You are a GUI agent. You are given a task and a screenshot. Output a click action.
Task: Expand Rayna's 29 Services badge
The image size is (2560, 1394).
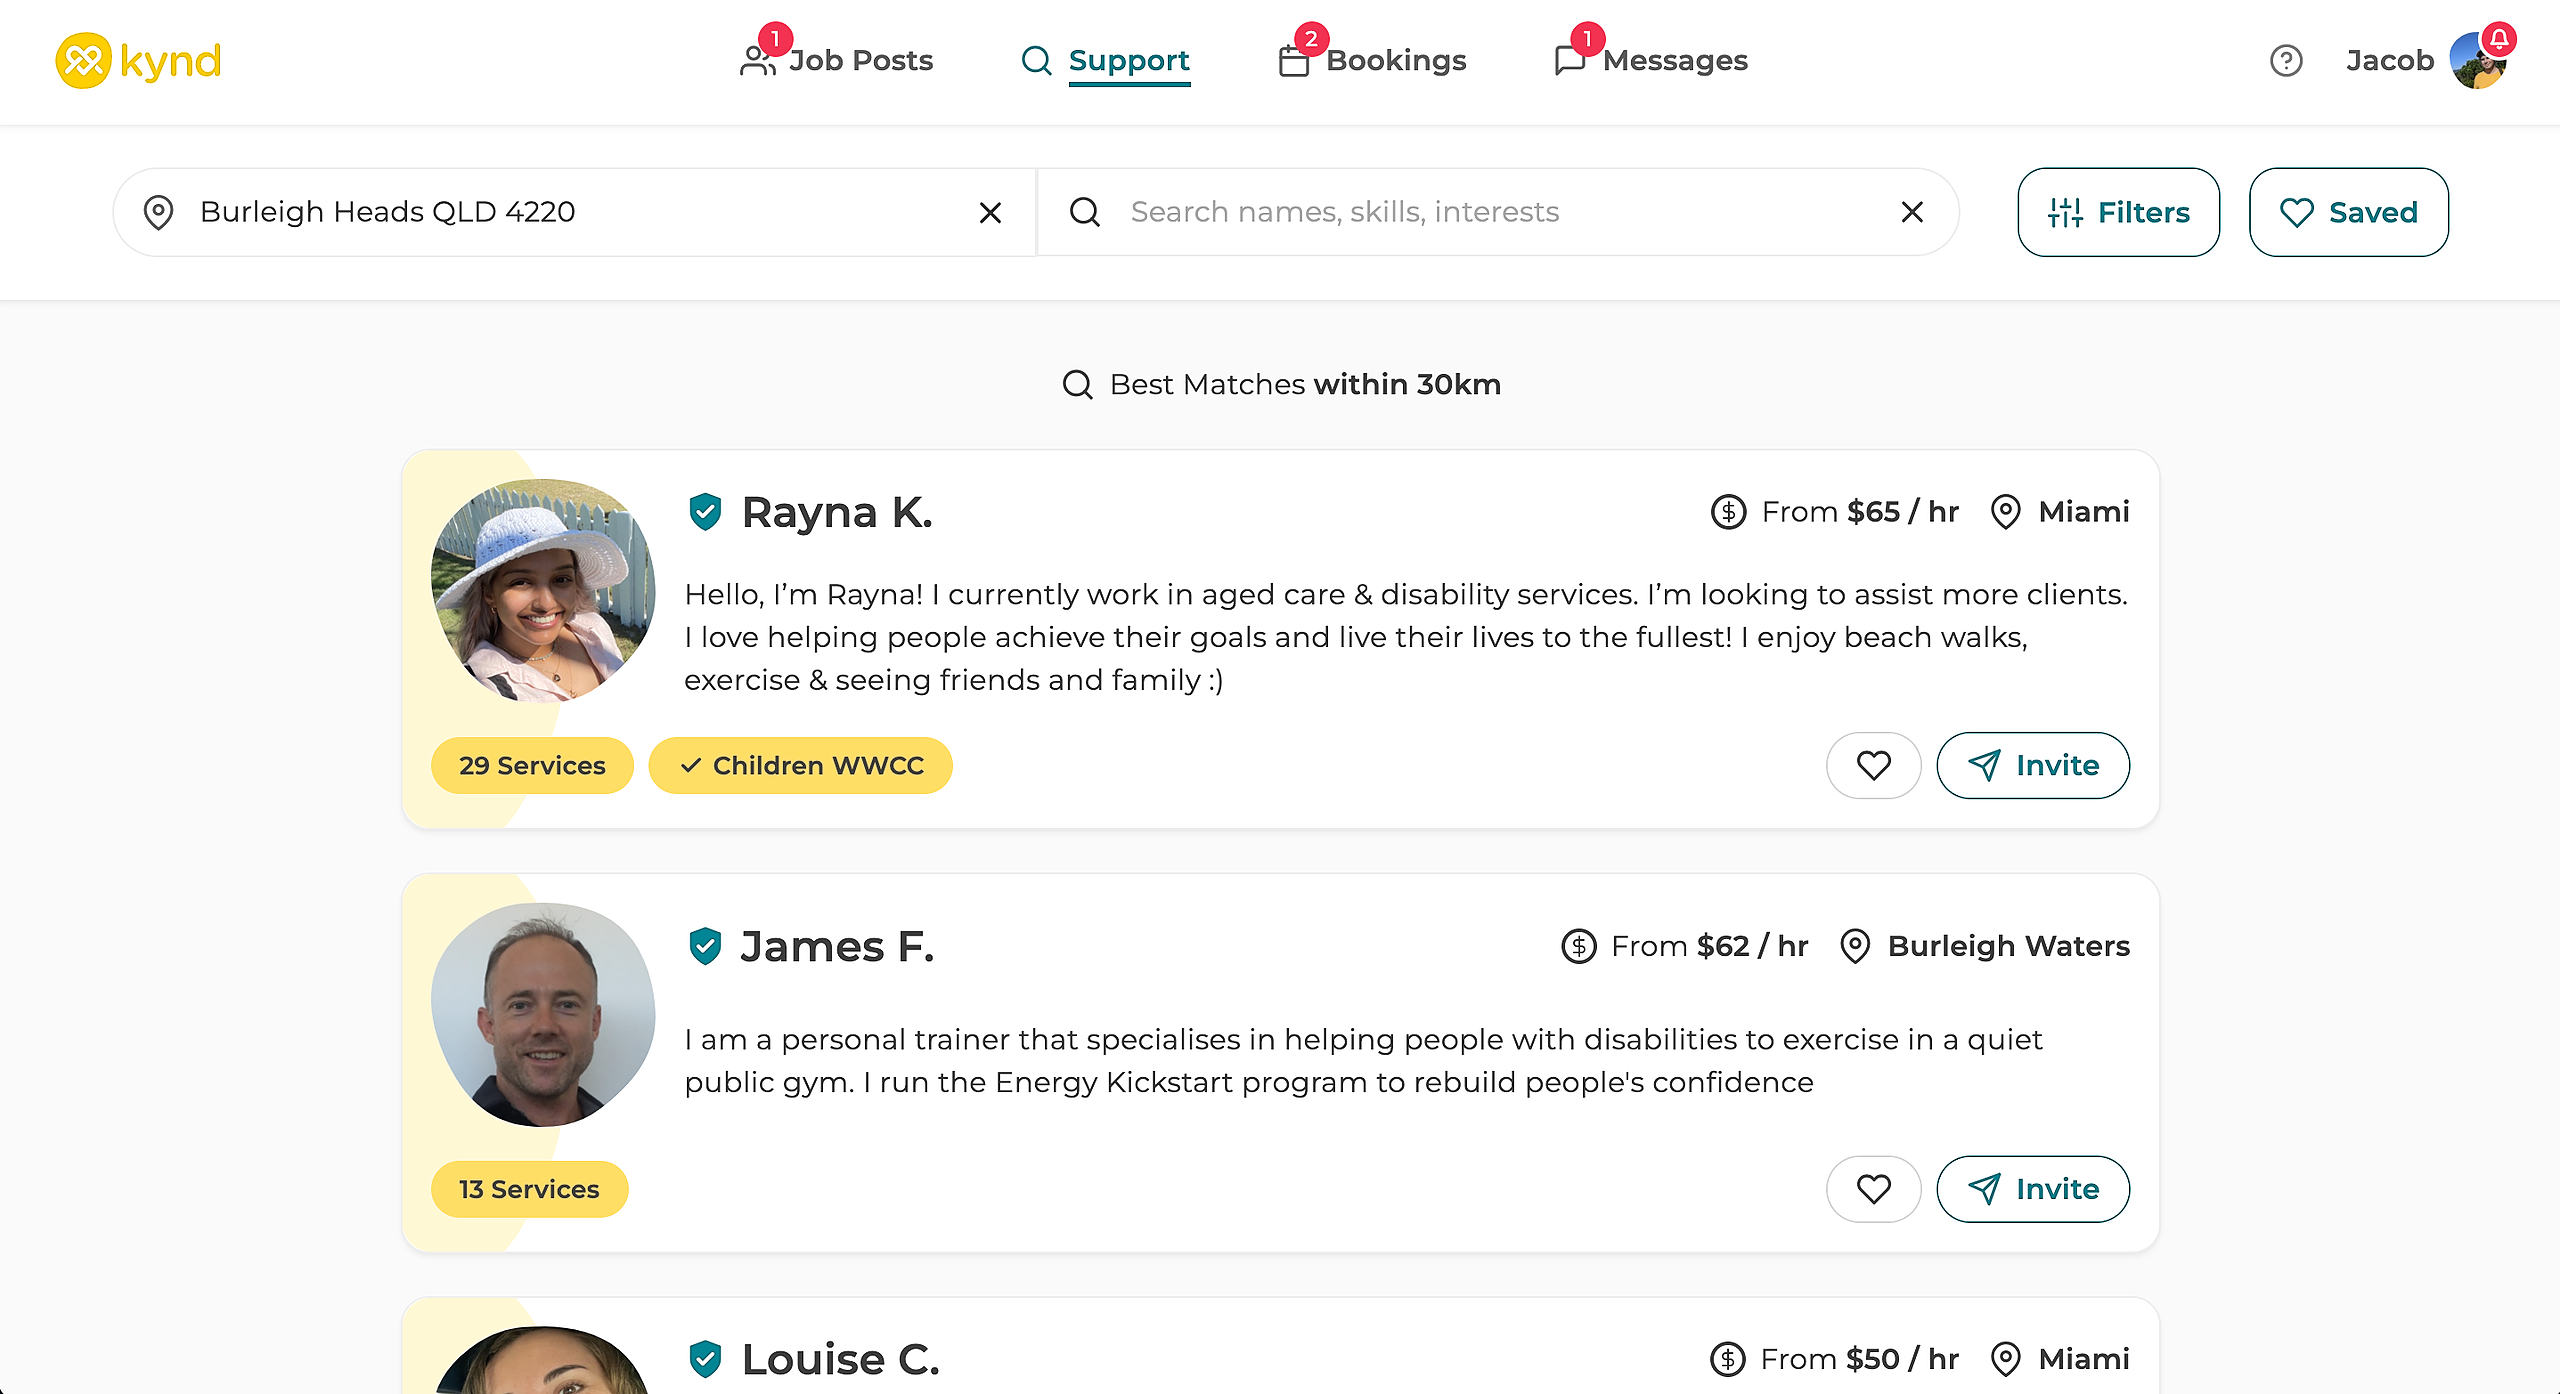pyautogui.click(x=532, y=765)
